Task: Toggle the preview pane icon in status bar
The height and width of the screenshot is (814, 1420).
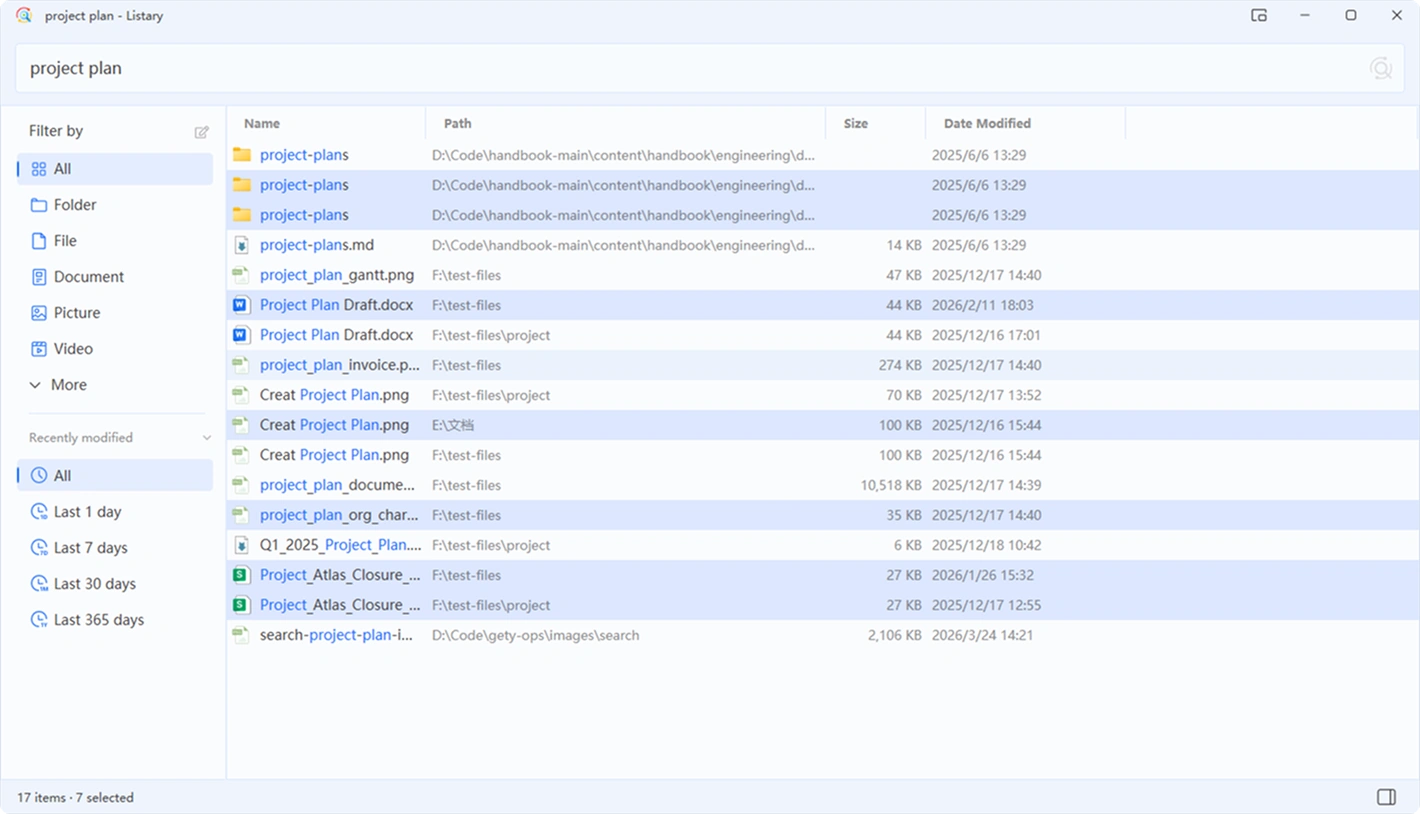Action: coord(1386,797)
